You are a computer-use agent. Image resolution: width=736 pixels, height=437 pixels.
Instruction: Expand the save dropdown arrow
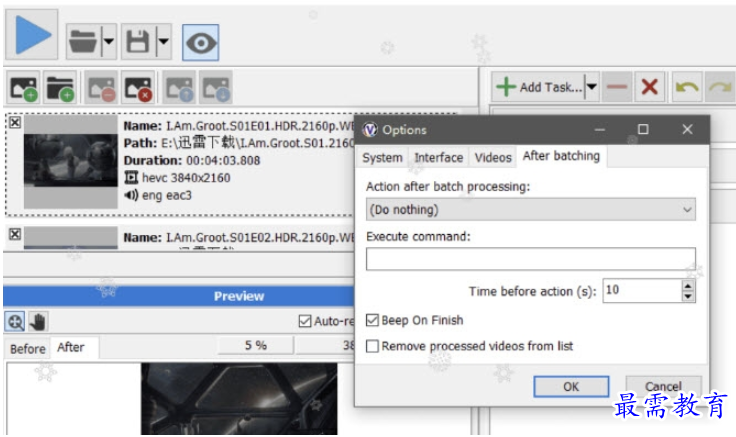[163, 42]
